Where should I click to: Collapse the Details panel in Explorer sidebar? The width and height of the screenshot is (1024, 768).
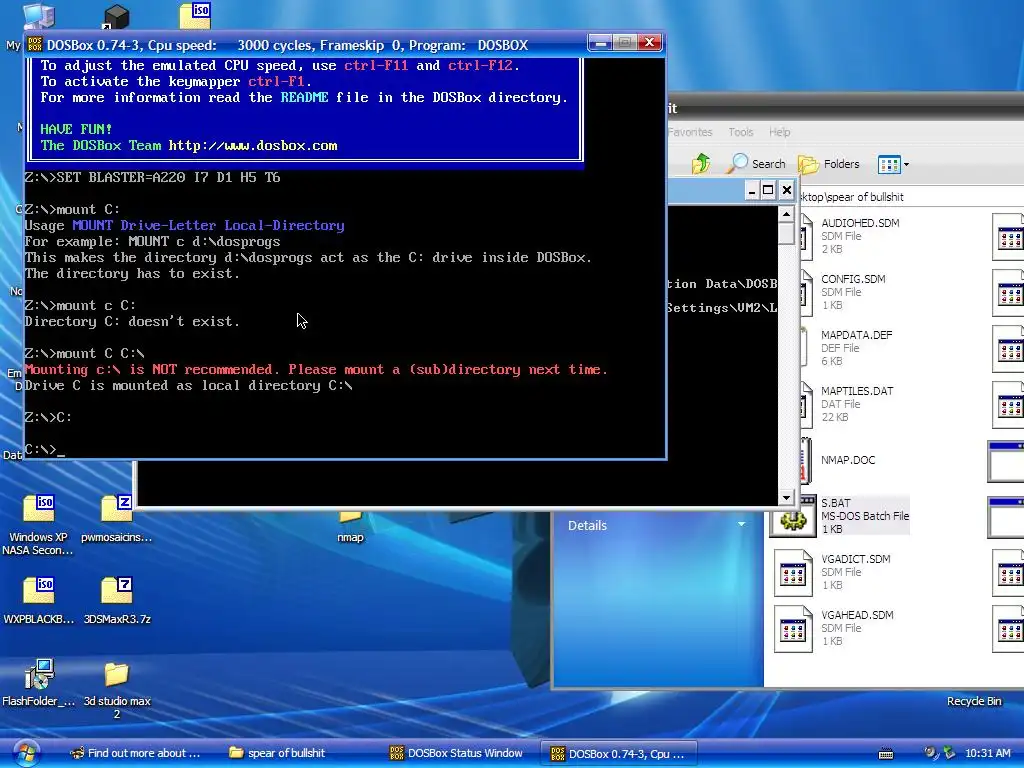pyautogui.click(x=741, y=525)
